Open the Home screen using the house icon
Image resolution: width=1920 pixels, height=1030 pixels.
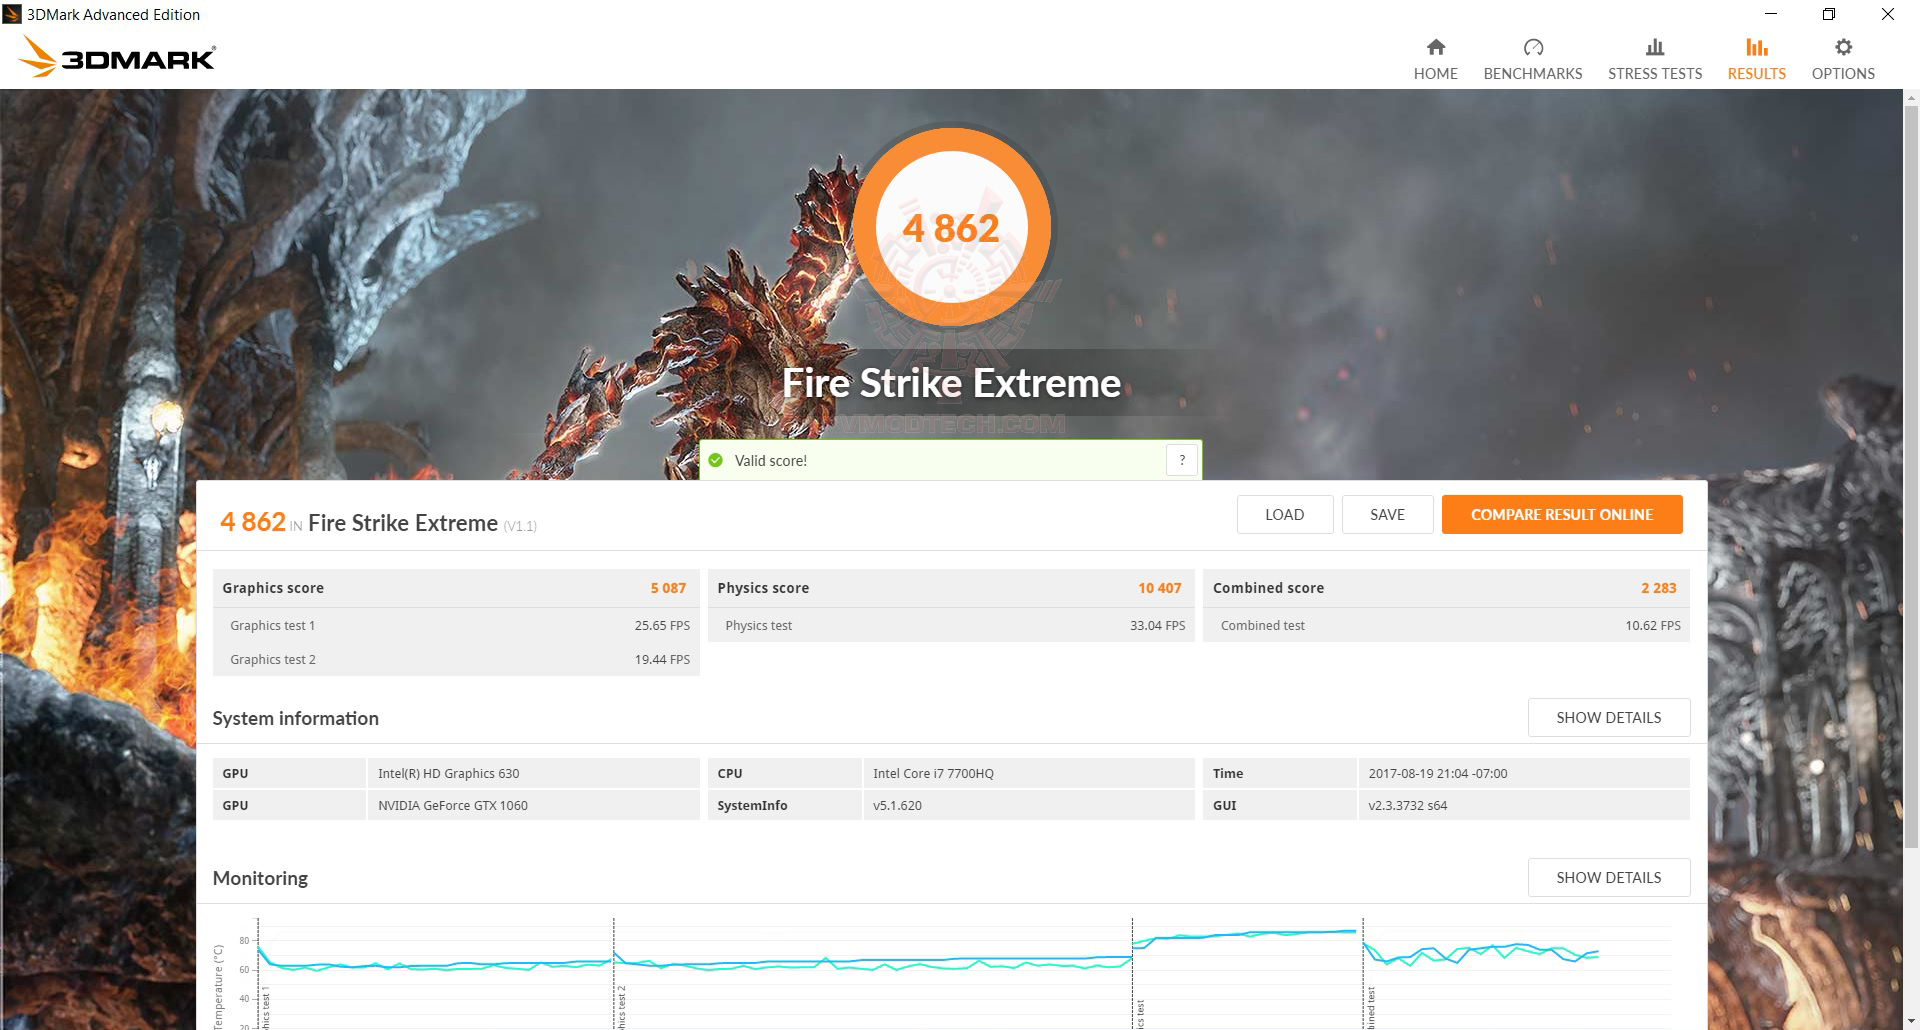point(1435,47)
